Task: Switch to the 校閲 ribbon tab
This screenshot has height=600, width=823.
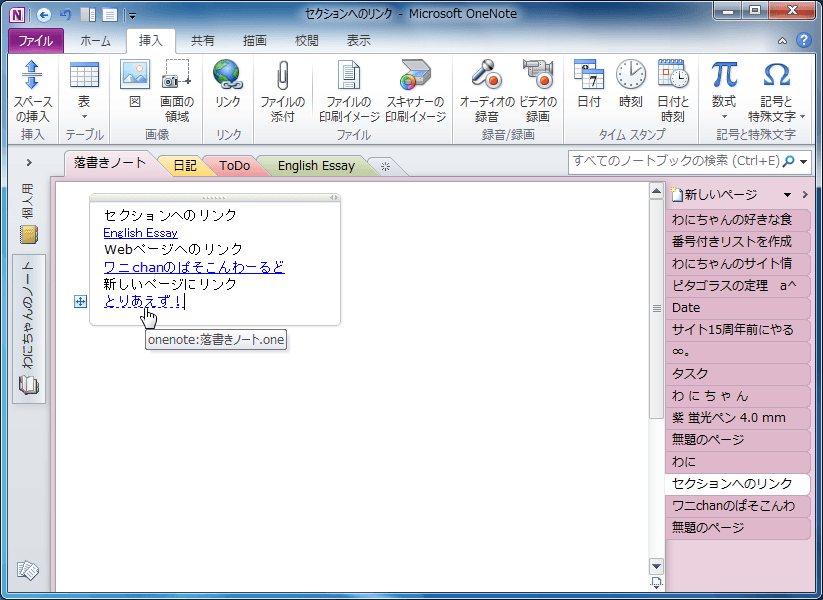Action: (x=307, y=40)
